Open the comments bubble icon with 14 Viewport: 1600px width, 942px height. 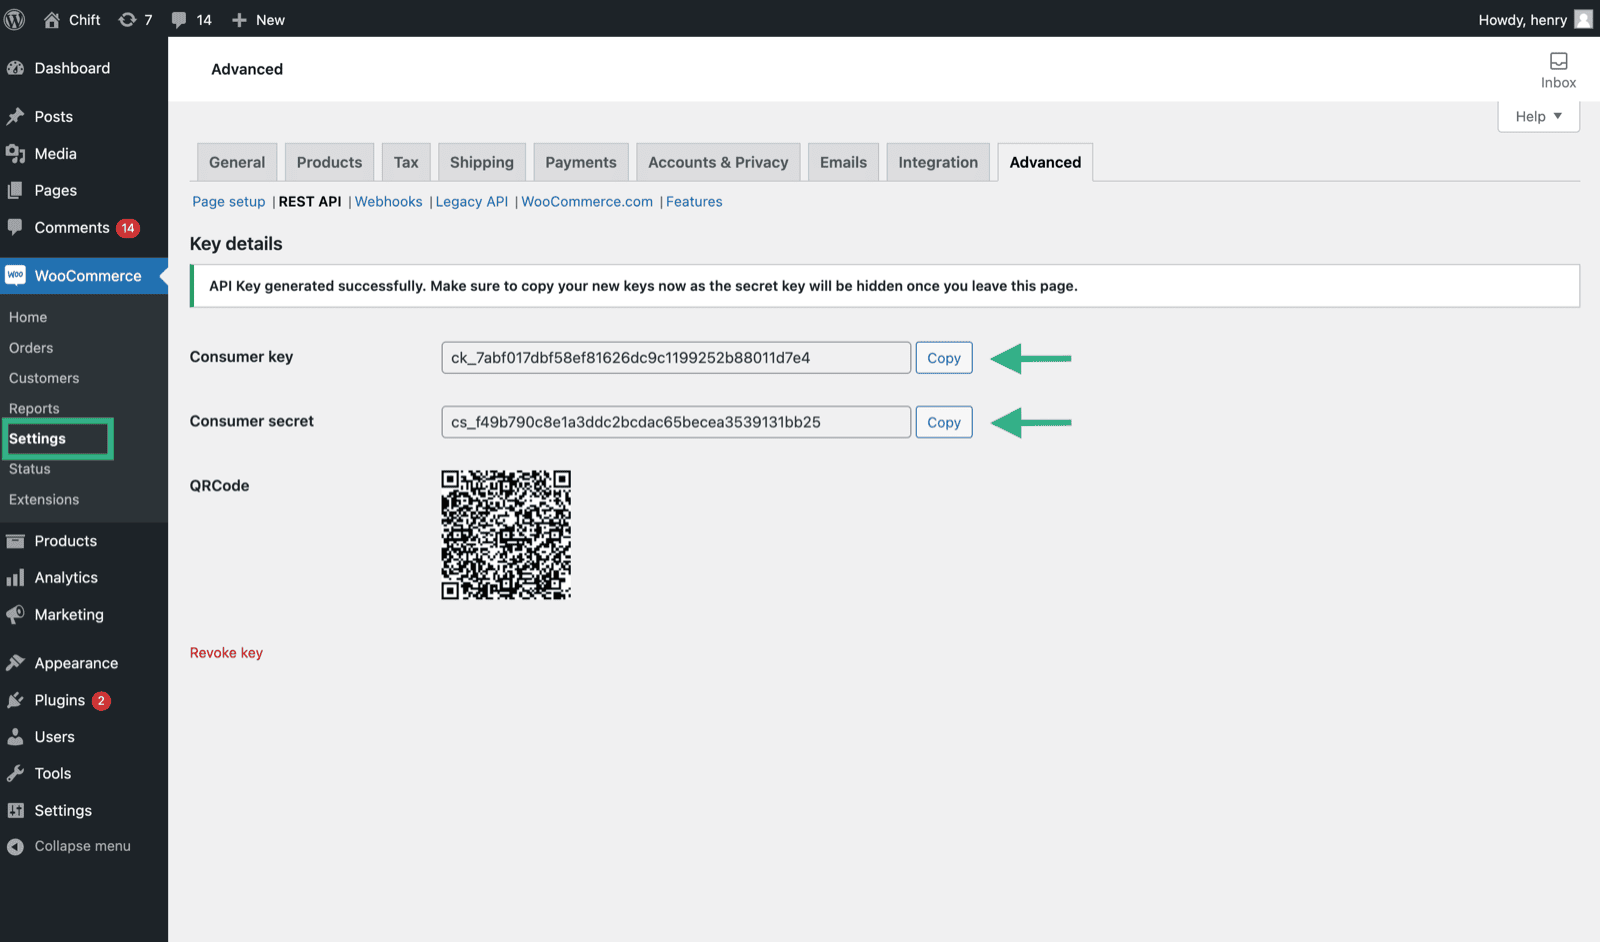pos(179,19)
